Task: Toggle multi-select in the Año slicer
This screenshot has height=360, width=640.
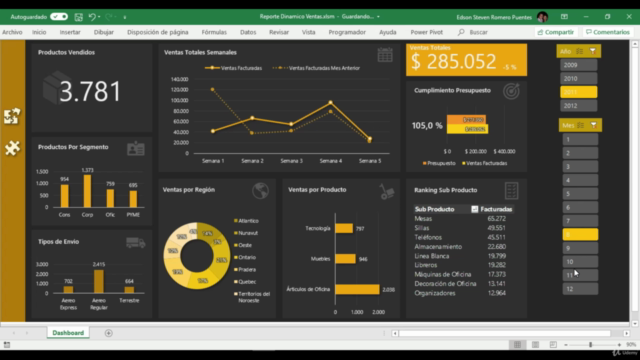Action: coord(580,51)
